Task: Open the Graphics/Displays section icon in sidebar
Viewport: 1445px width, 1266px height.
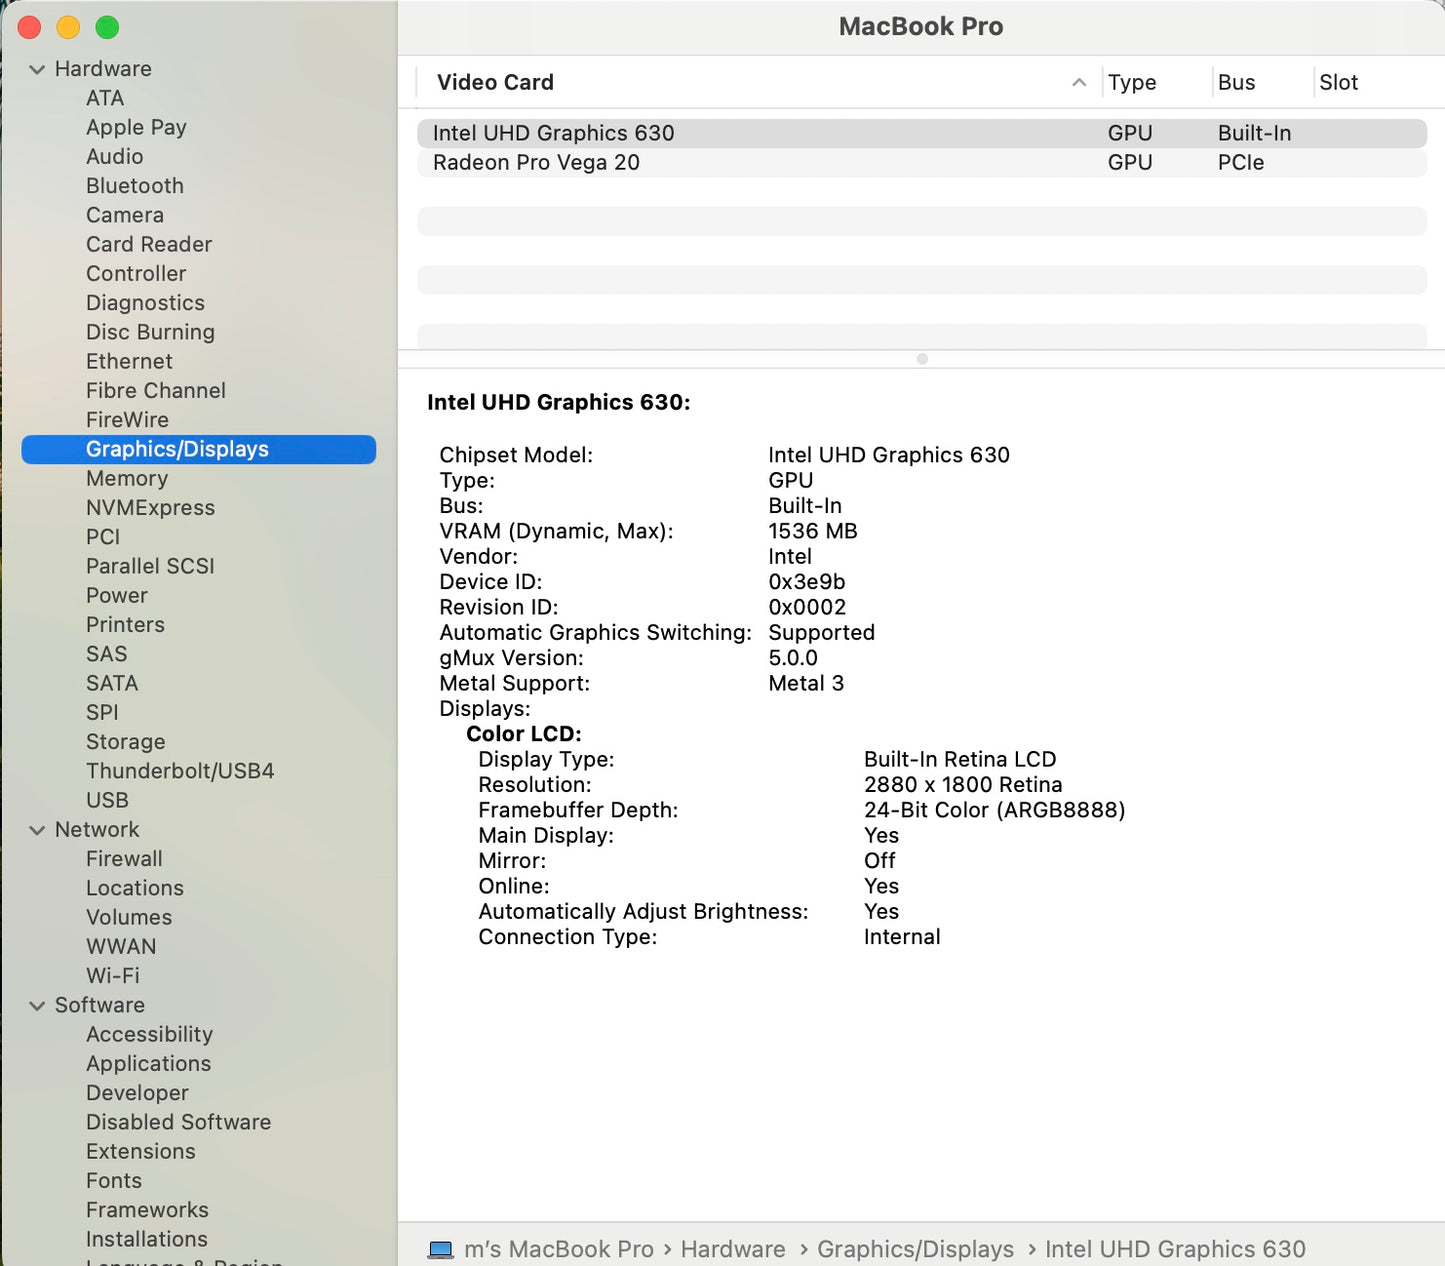Action: coord(176,449)
